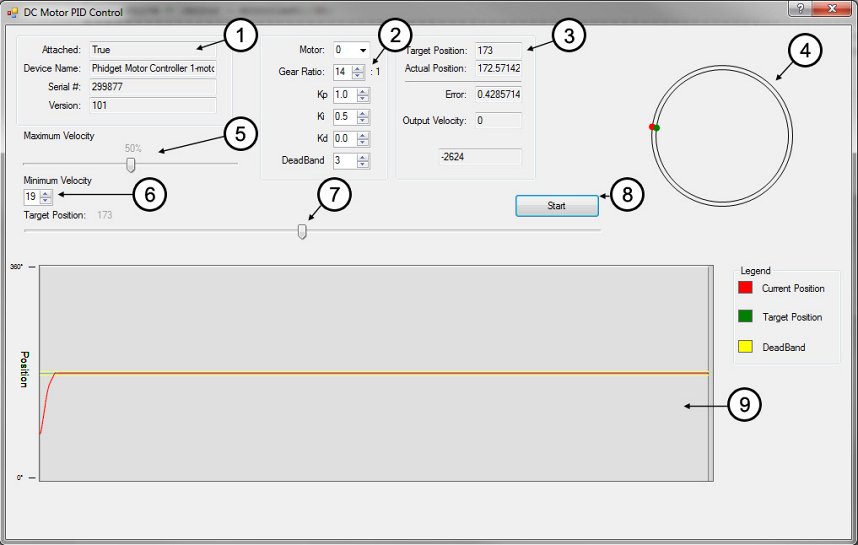Increase the Kd value
Viewport: 858px width, 545px height.
pos(363,135)
